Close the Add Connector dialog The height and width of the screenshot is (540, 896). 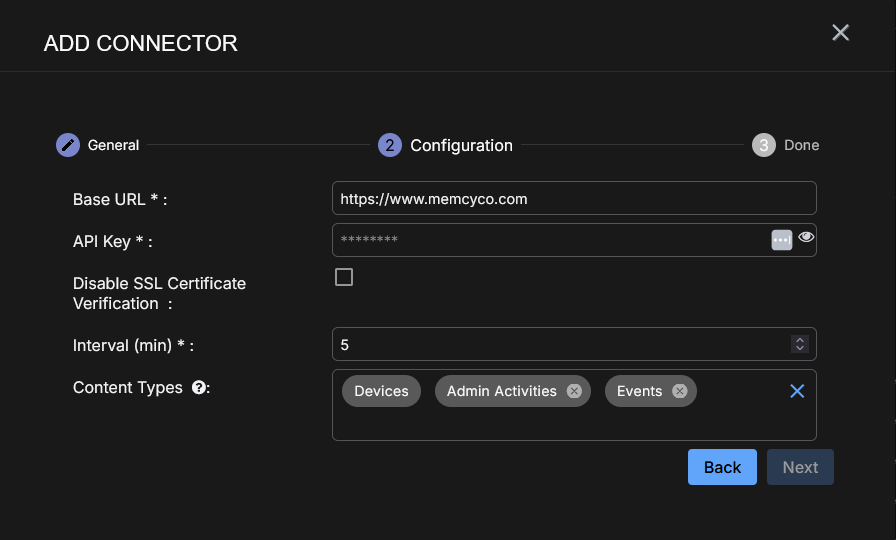tap(840, 33)
